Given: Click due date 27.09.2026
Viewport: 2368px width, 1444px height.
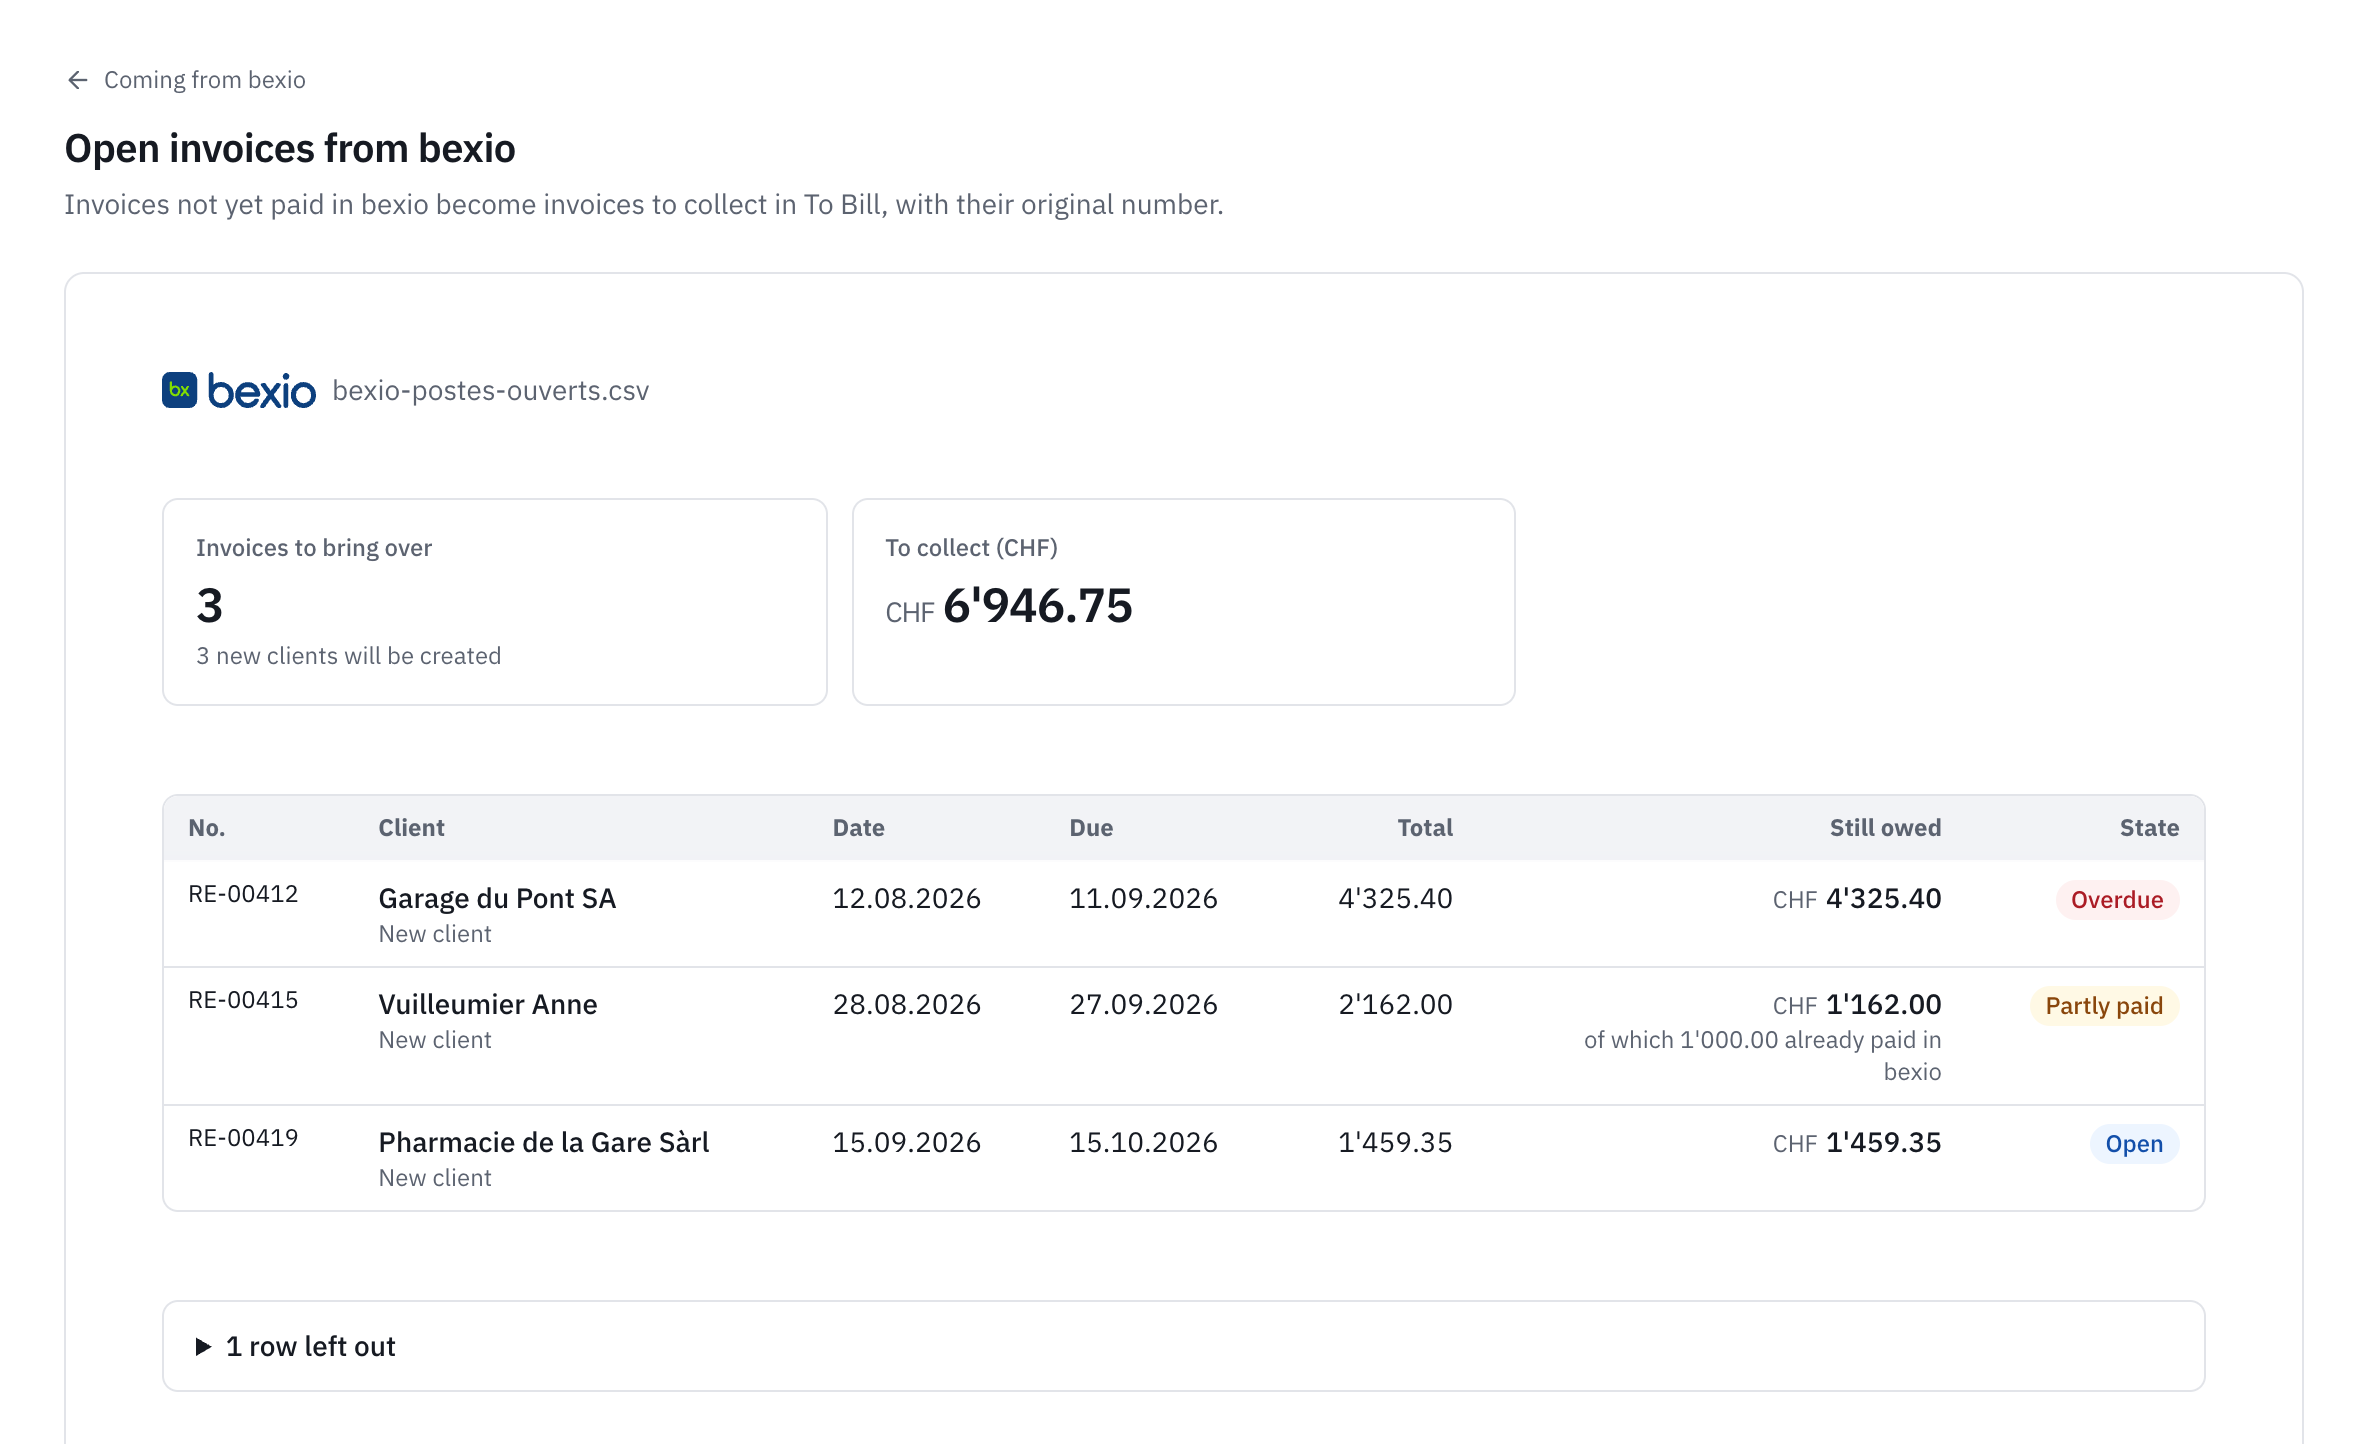Looking at the screenshot, I should (x=1143, y=1004).
